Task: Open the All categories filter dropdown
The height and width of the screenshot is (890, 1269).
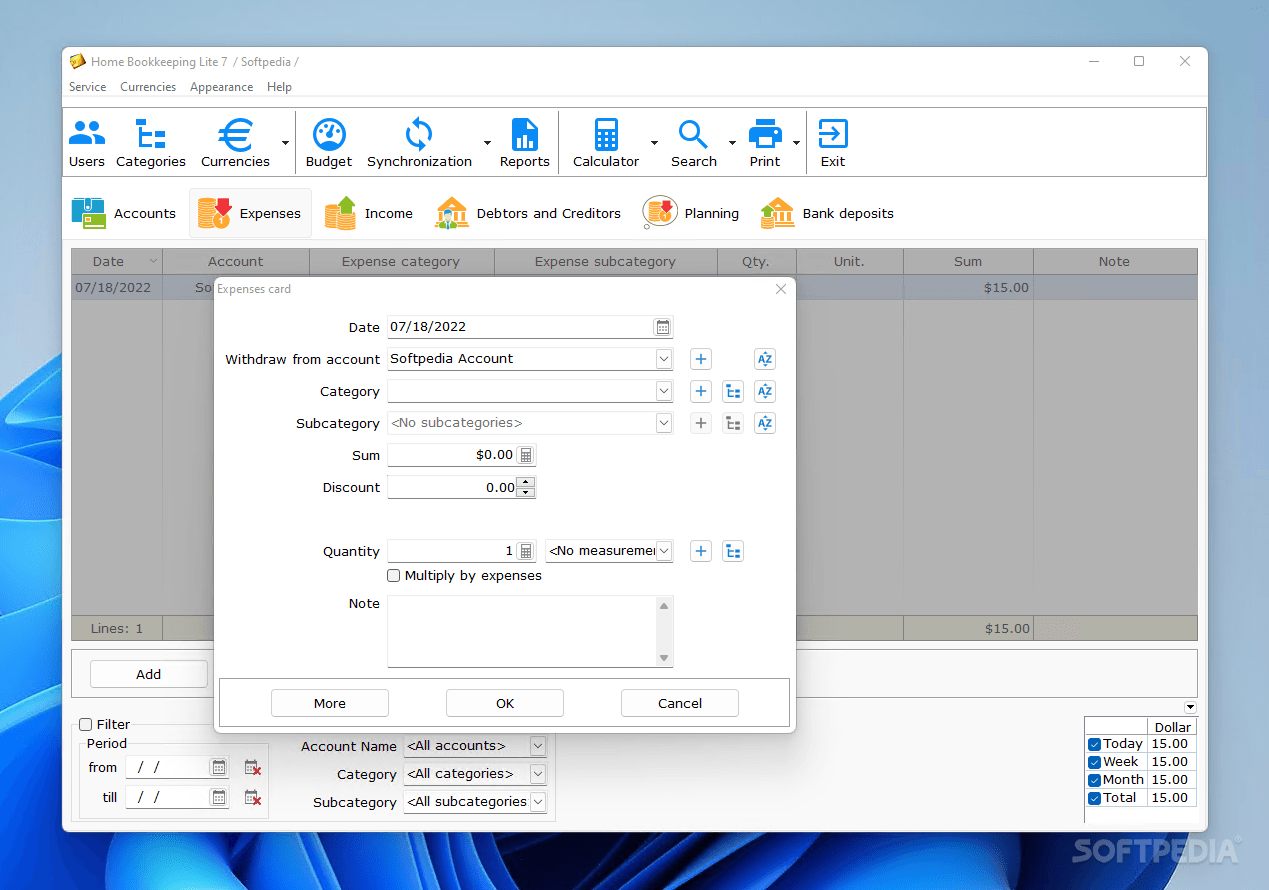Action: 538,774
